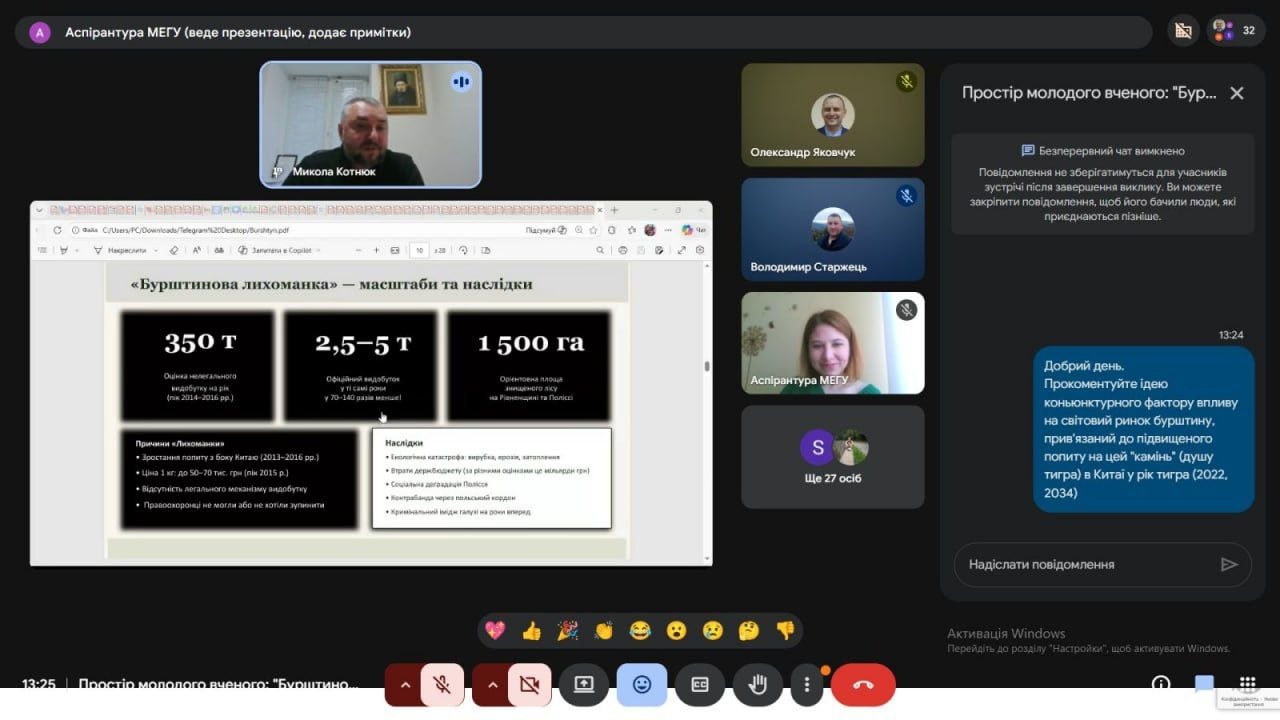Leave the call with red button
Screen dimensions: 1280x720
coord(863,685)
